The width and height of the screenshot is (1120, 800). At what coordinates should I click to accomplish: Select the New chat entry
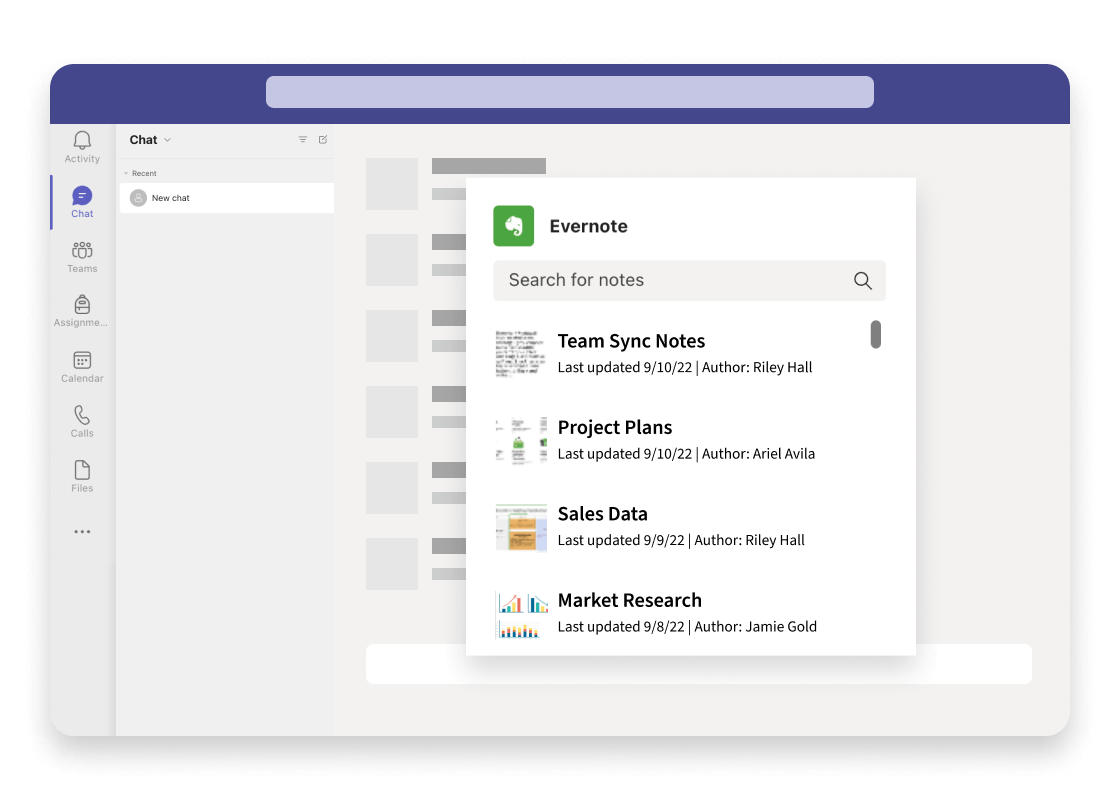pyautogui.click(x=227, y=198)
